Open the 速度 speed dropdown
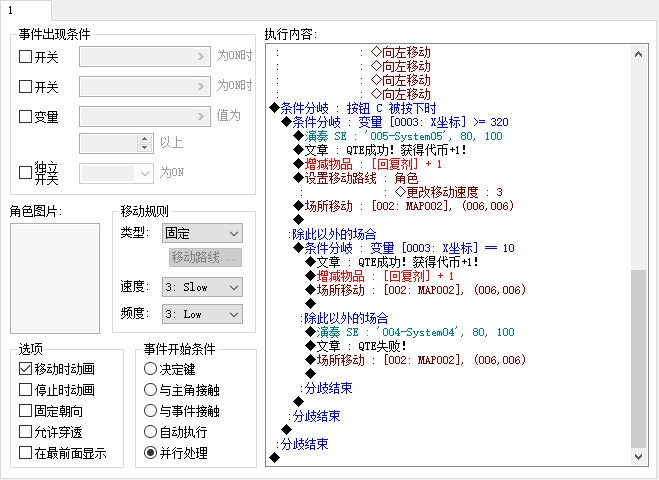 coord(202,287)
